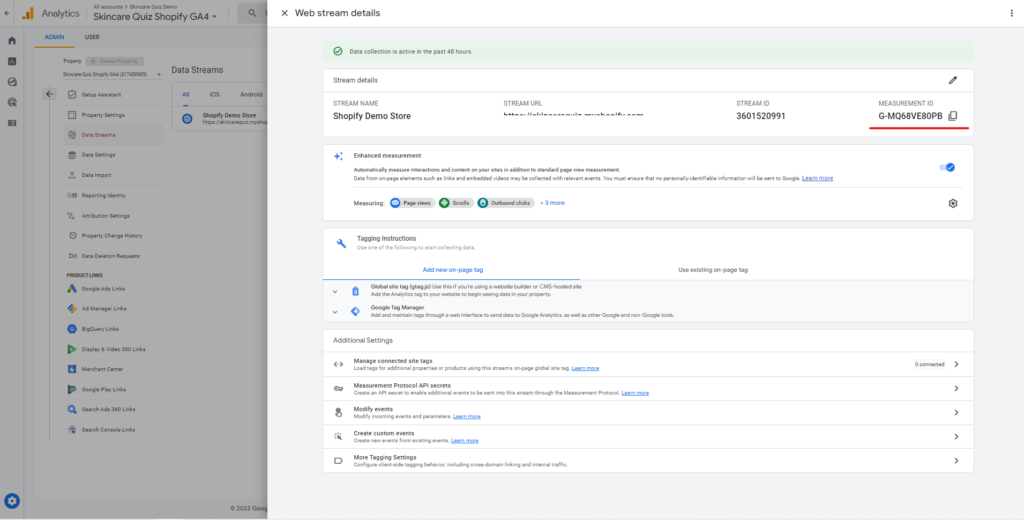Select the ADMIN tab
The width and height of the screenshot is (1024, 520).
pos(54,37)
